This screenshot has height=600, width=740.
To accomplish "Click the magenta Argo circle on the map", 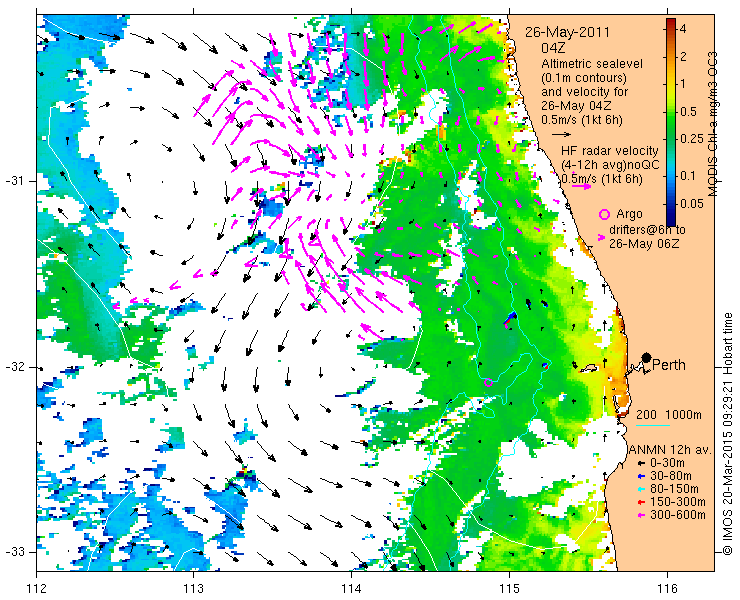I will [x=488, y=382].
